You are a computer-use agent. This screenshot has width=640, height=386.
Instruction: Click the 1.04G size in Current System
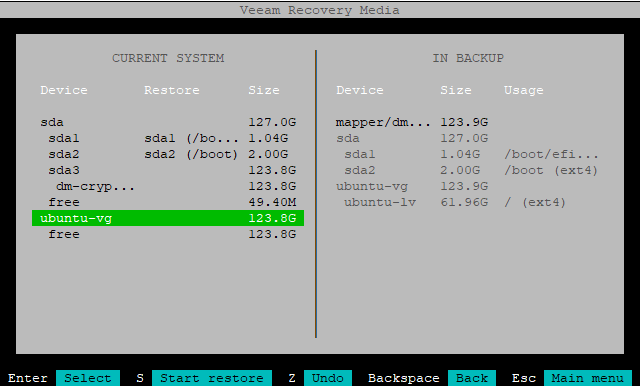[x=268, y=138]
